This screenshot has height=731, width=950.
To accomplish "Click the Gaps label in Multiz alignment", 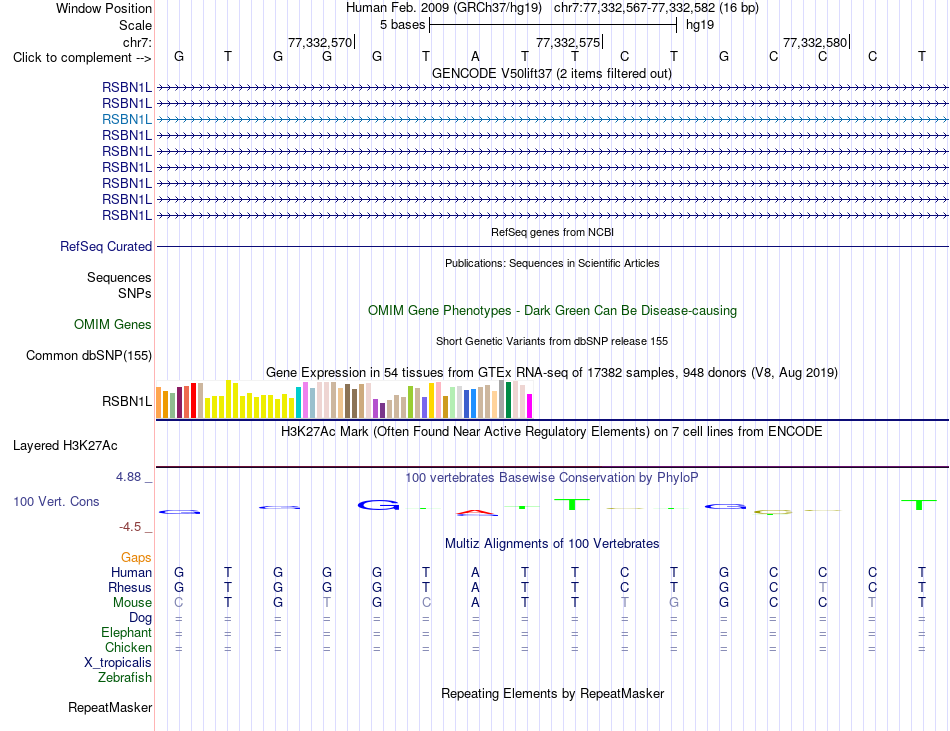I will pyautogui.click(x=136, y=557).
